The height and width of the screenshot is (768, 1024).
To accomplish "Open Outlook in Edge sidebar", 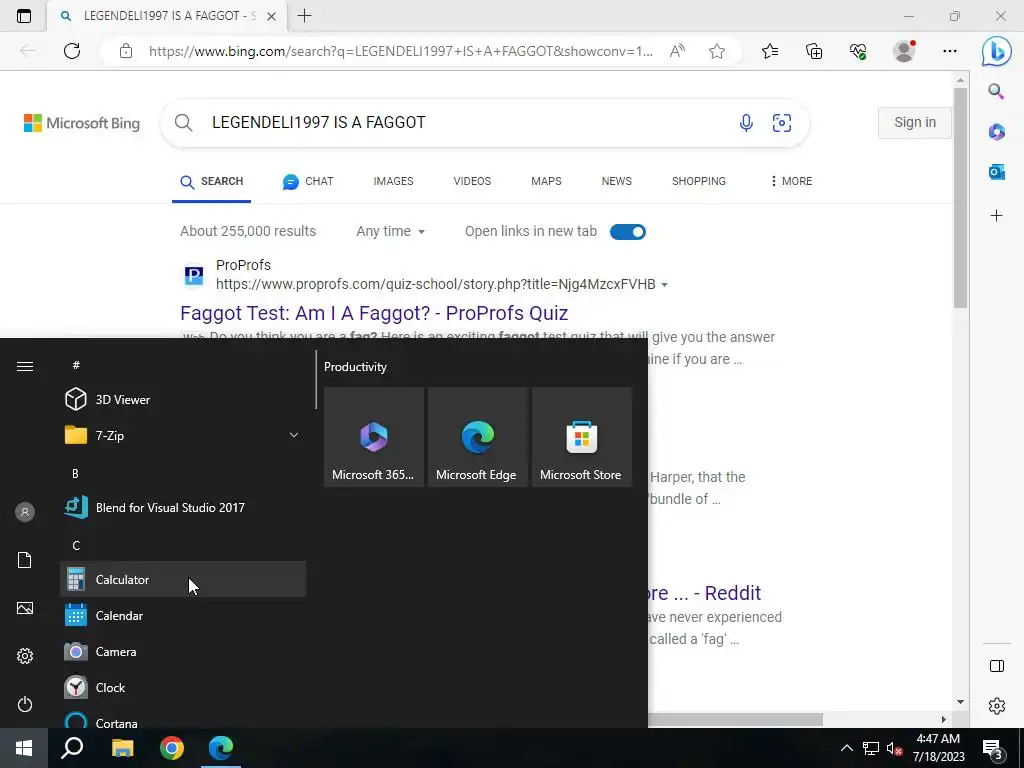I will point(997,172).
